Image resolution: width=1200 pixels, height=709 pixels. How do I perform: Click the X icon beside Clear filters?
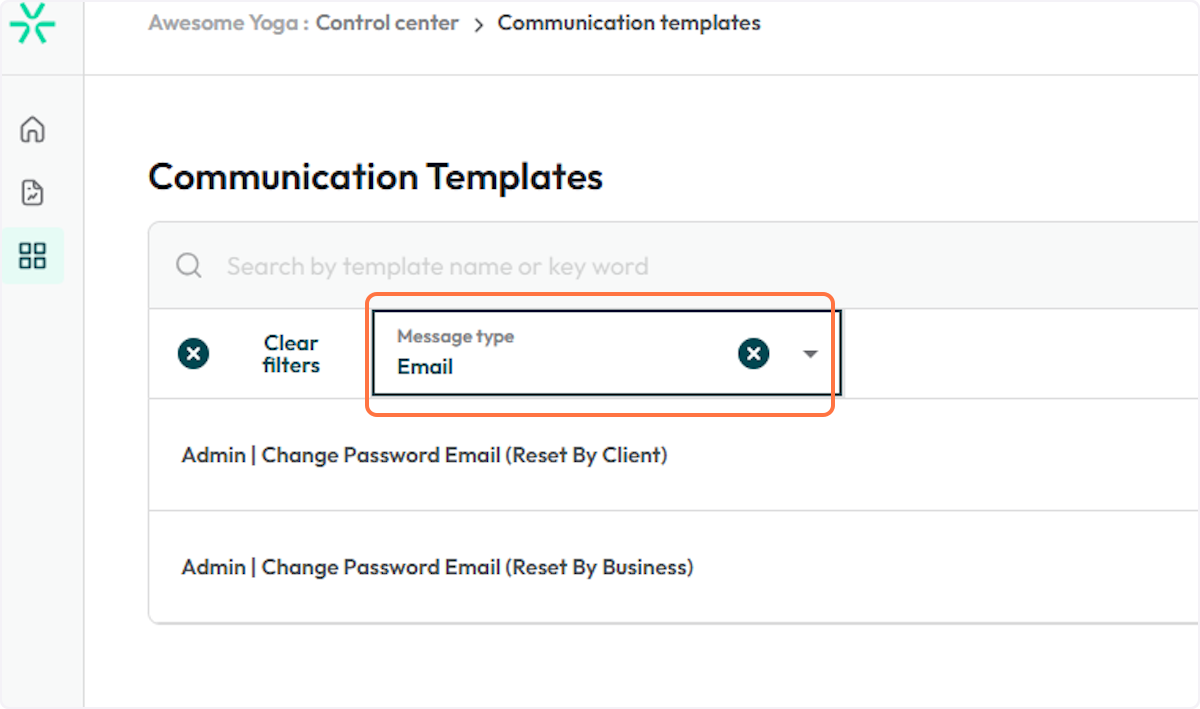(193, 354)
